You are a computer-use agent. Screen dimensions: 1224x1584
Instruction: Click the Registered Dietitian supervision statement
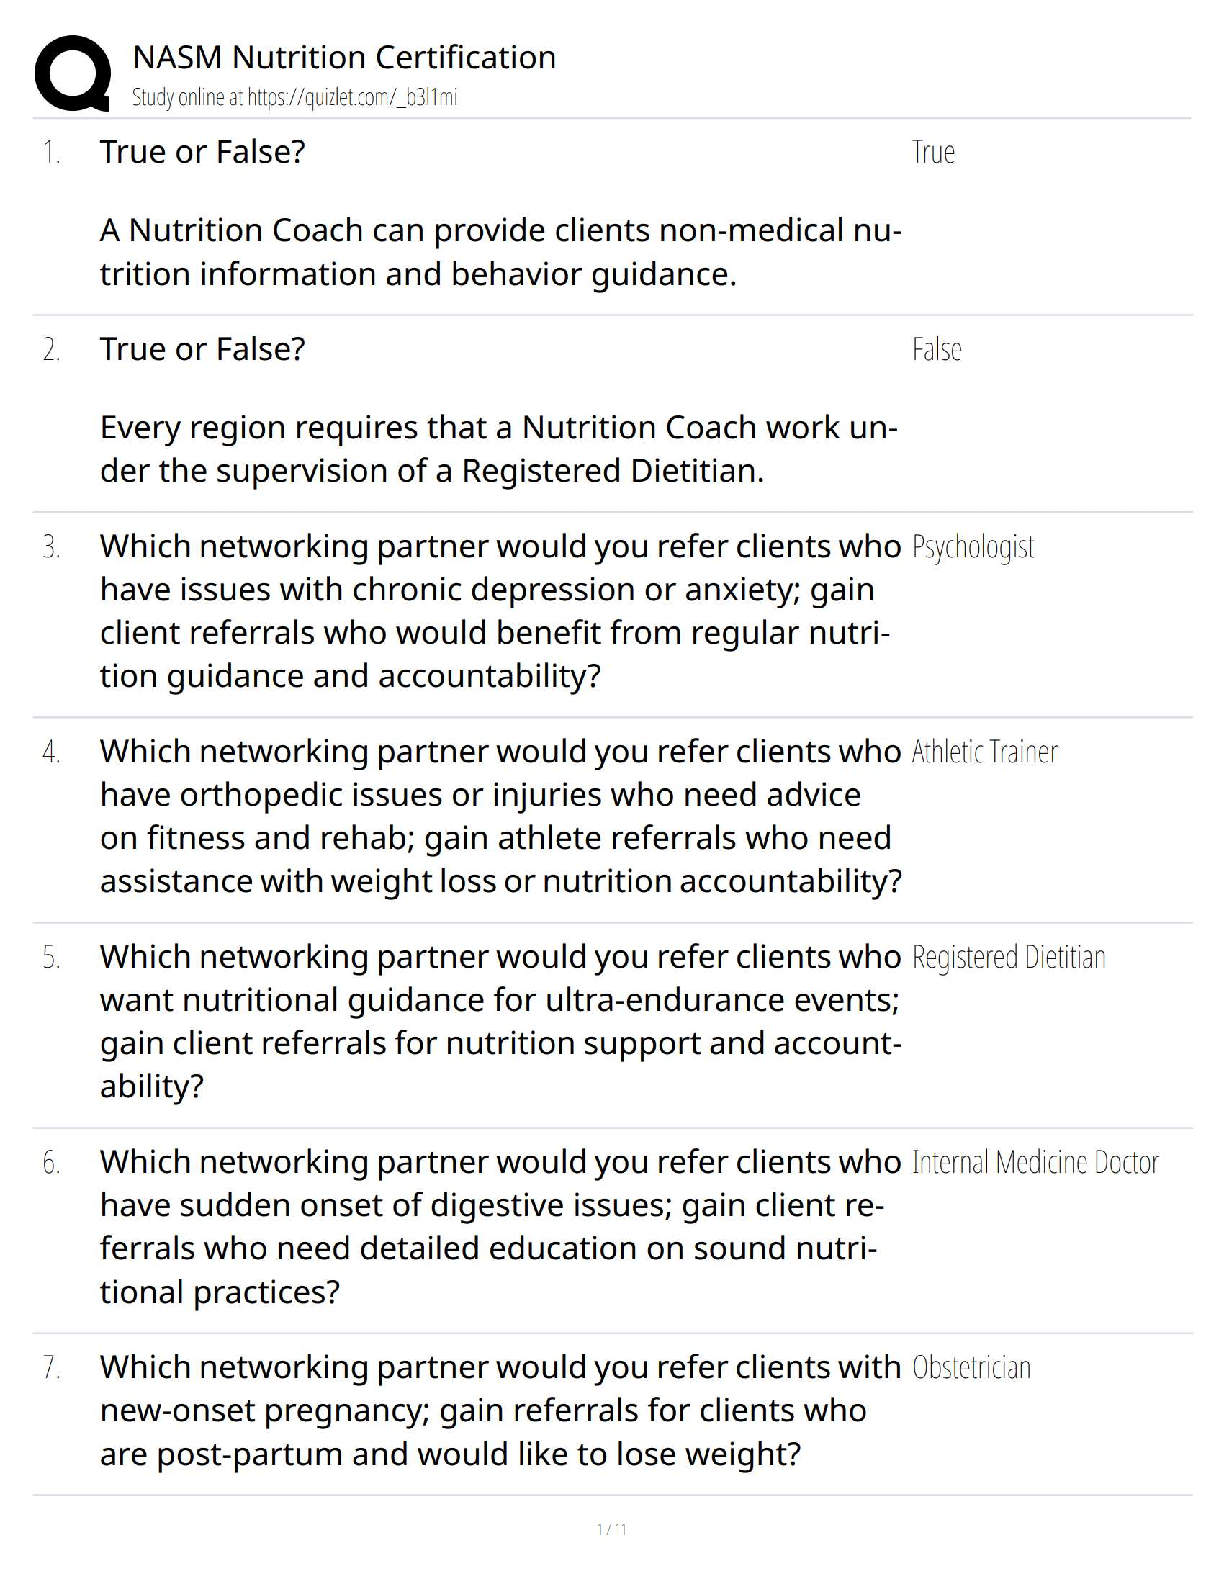[498, 449]
